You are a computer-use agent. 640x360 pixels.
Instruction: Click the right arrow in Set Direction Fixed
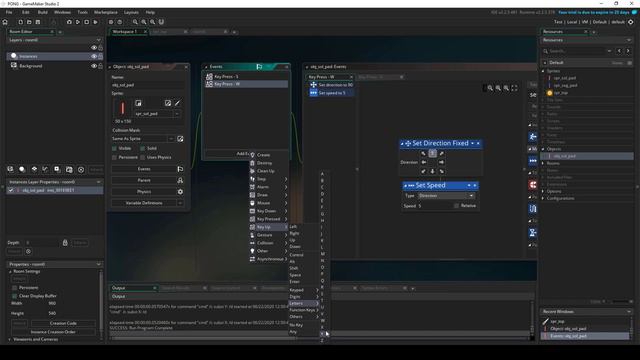tap(442, 162)
